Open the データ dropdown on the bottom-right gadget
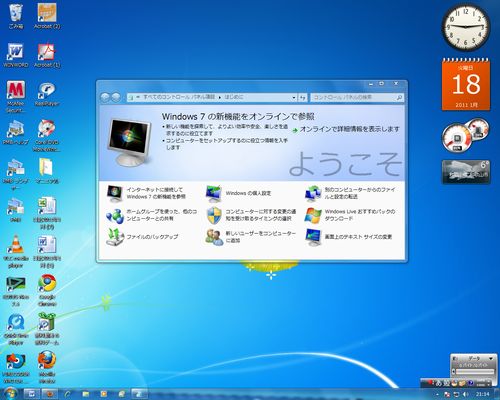 coord(491,359)
